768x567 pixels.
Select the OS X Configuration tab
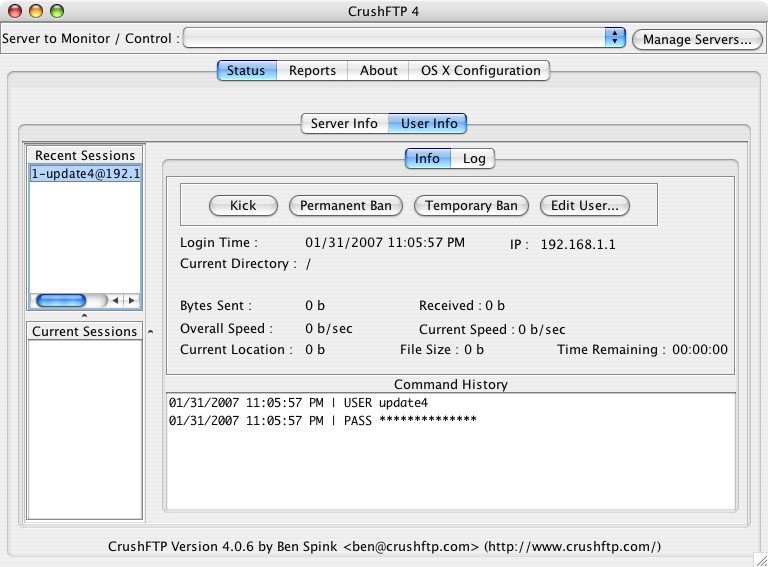click(480, 70)
